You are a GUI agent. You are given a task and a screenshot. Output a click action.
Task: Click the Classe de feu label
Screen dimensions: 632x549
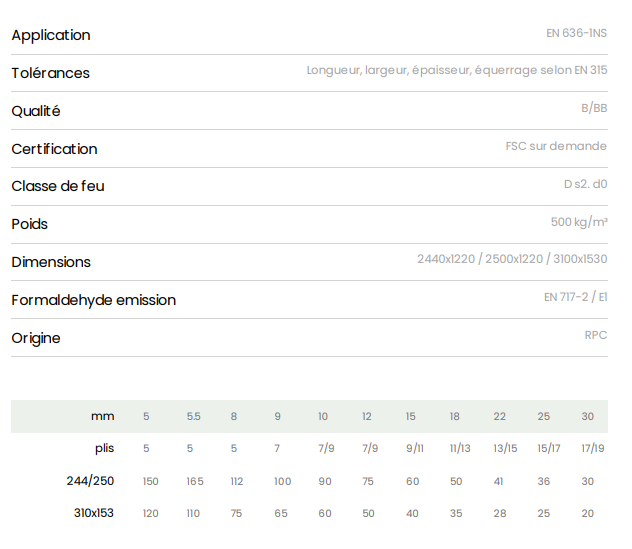pos(58,186)
